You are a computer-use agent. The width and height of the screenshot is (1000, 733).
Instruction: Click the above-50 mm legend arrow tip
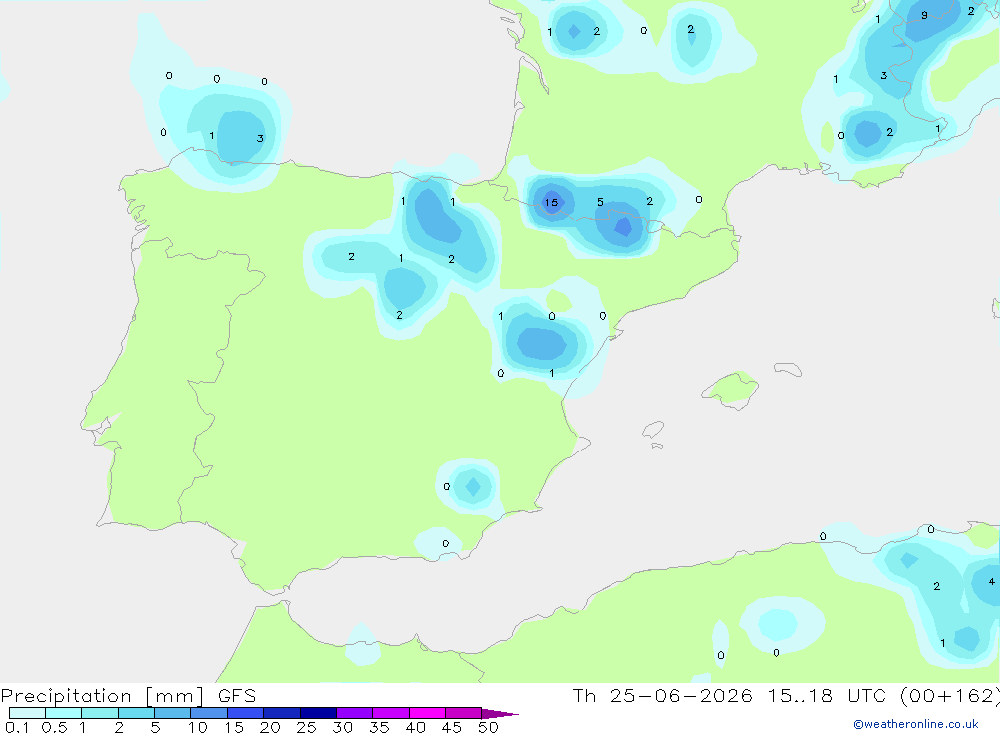[501, 714]
